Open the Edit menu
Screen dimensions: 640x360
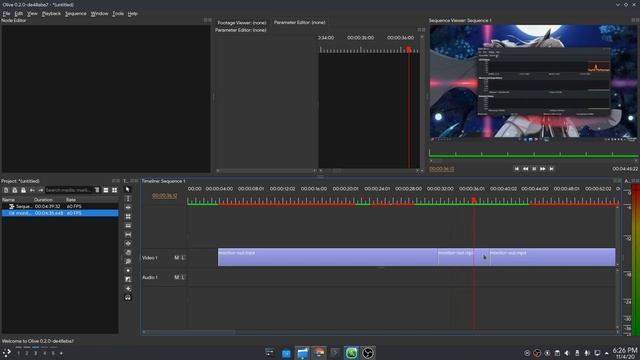click(19, 13)
